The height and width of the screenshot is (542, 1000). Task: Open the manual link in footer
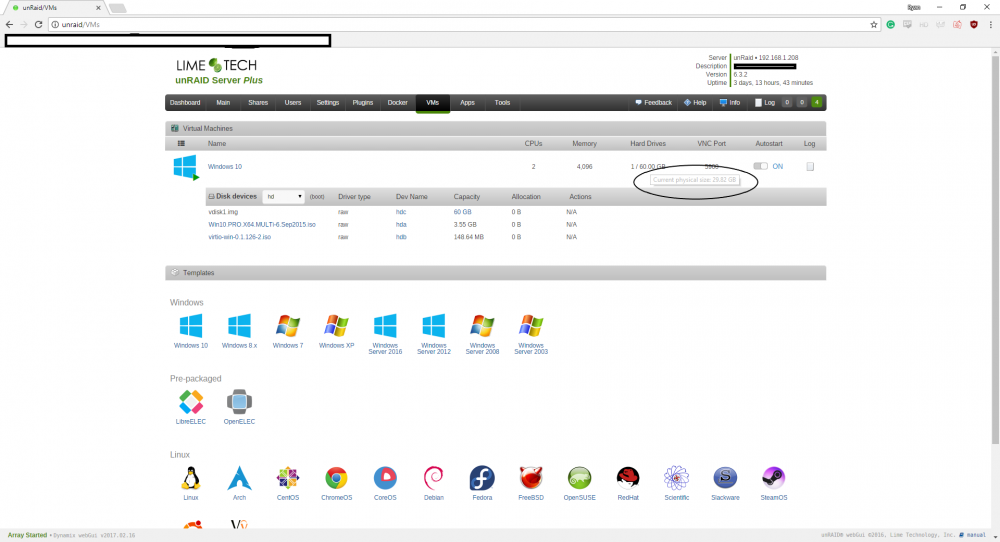(973, 535)
